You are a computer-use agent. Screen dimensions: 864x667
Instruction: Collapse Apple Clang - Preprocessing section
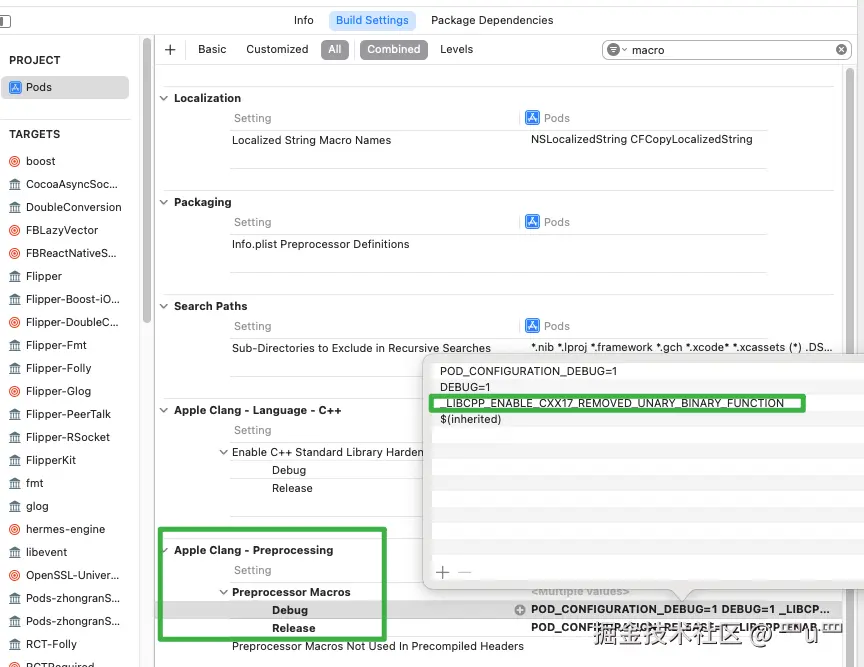tap(165, 550)
